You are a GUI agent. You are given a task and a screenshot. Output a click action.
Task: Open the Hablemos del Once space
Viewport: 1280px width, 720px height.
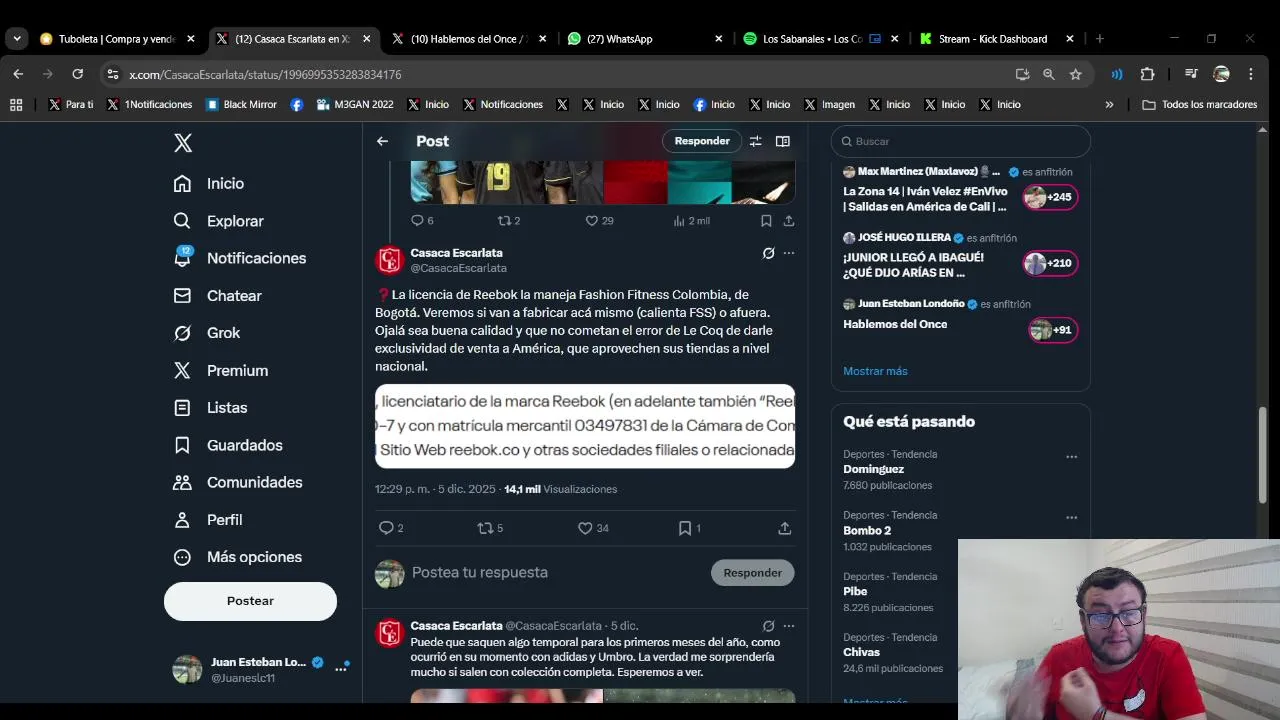895,324
